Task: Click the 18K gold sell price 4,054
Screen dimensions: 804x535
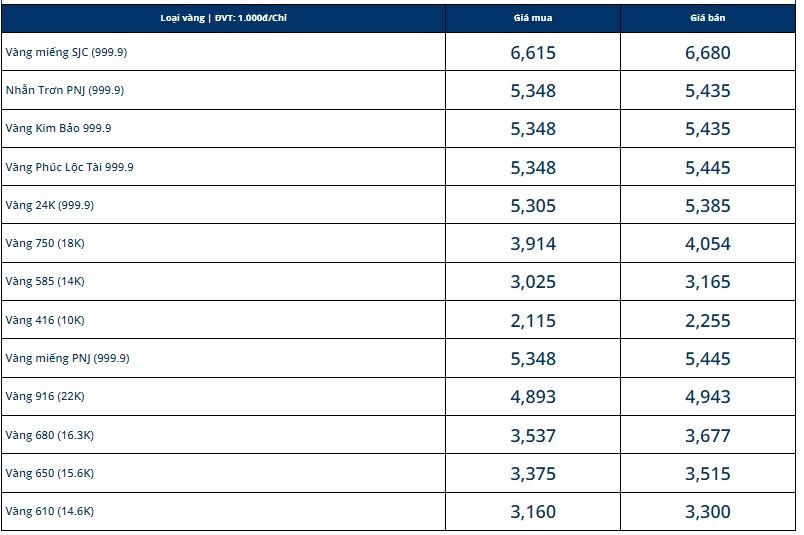Action: (708, 244)
